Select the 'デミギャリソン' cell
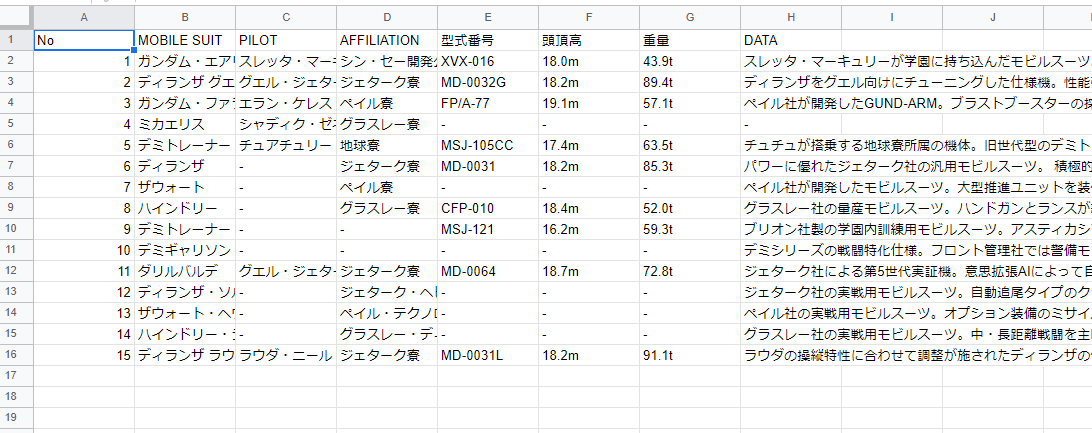 (x=185, y=250)
